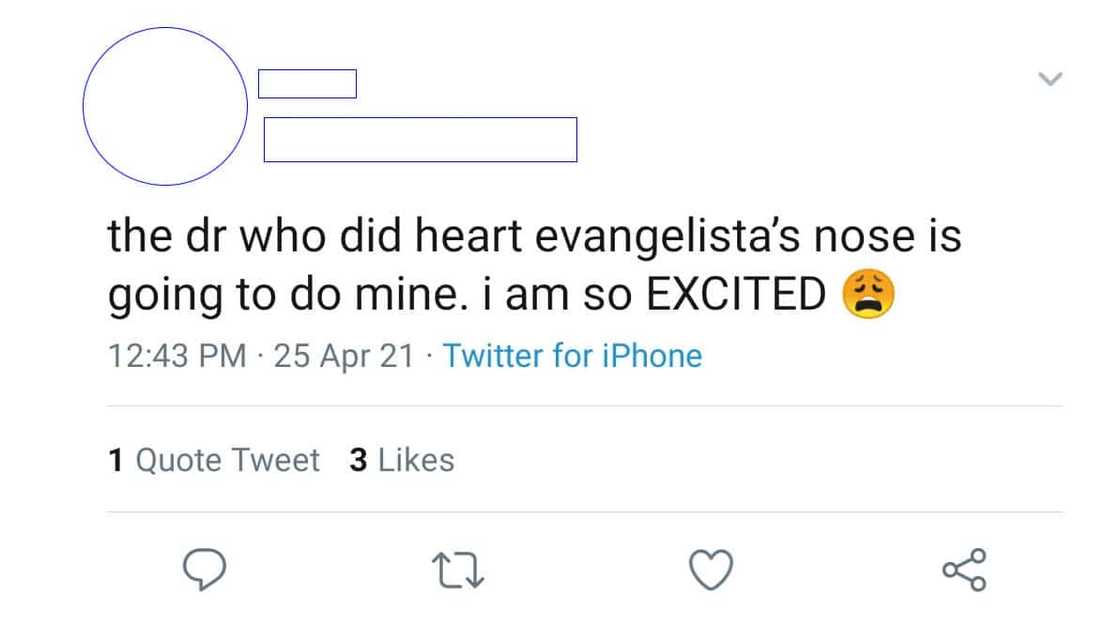View the 1 Quote Tweet list
The height and width of the screenshot is (624, 1120).
(x=213, y=460)
